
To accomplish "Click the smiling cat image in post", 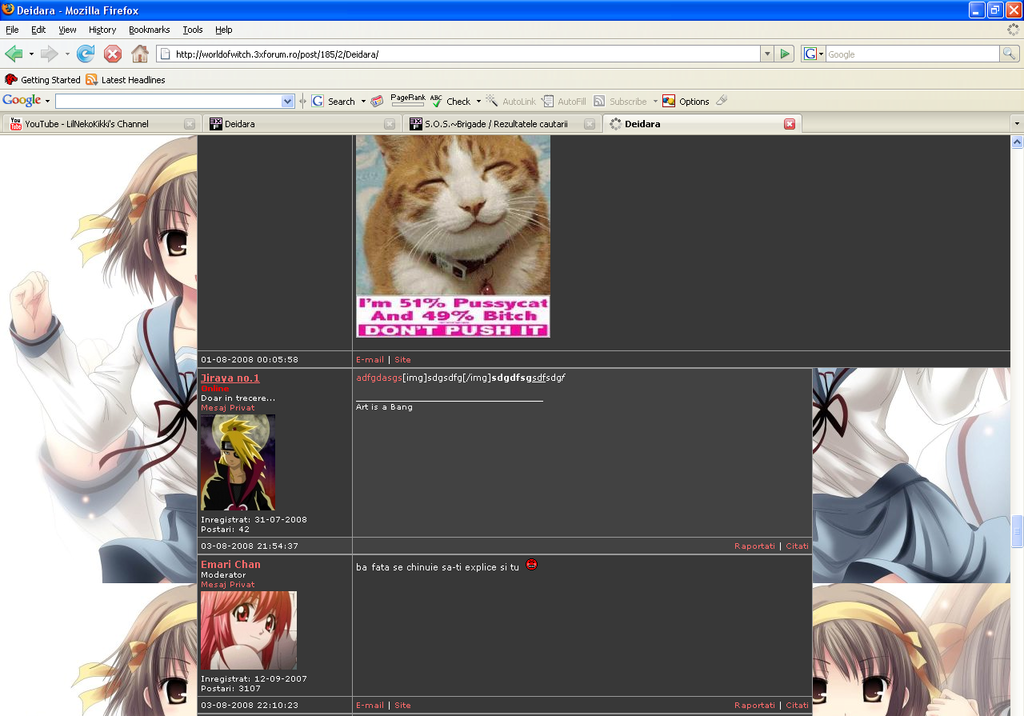I will pyautogui.click(x=453, y=236).
